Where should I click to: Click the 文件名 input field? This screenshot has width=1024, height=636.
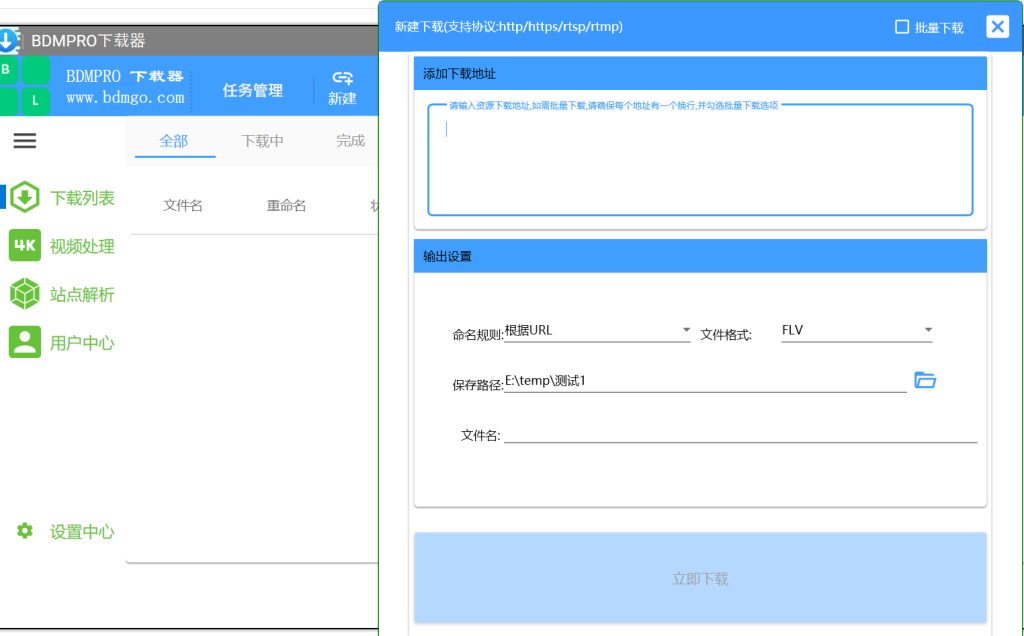pos(741,434)
